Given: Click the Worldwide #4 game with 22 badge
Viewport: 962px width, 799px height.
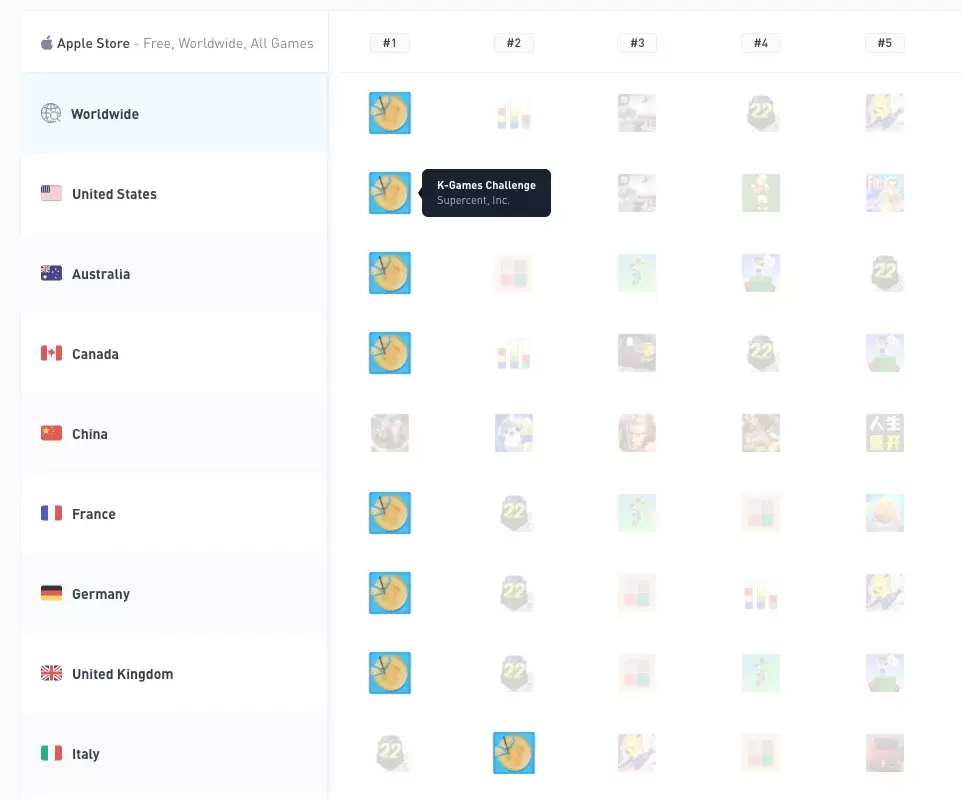Looking at the screenshot, I should [761, 113].
